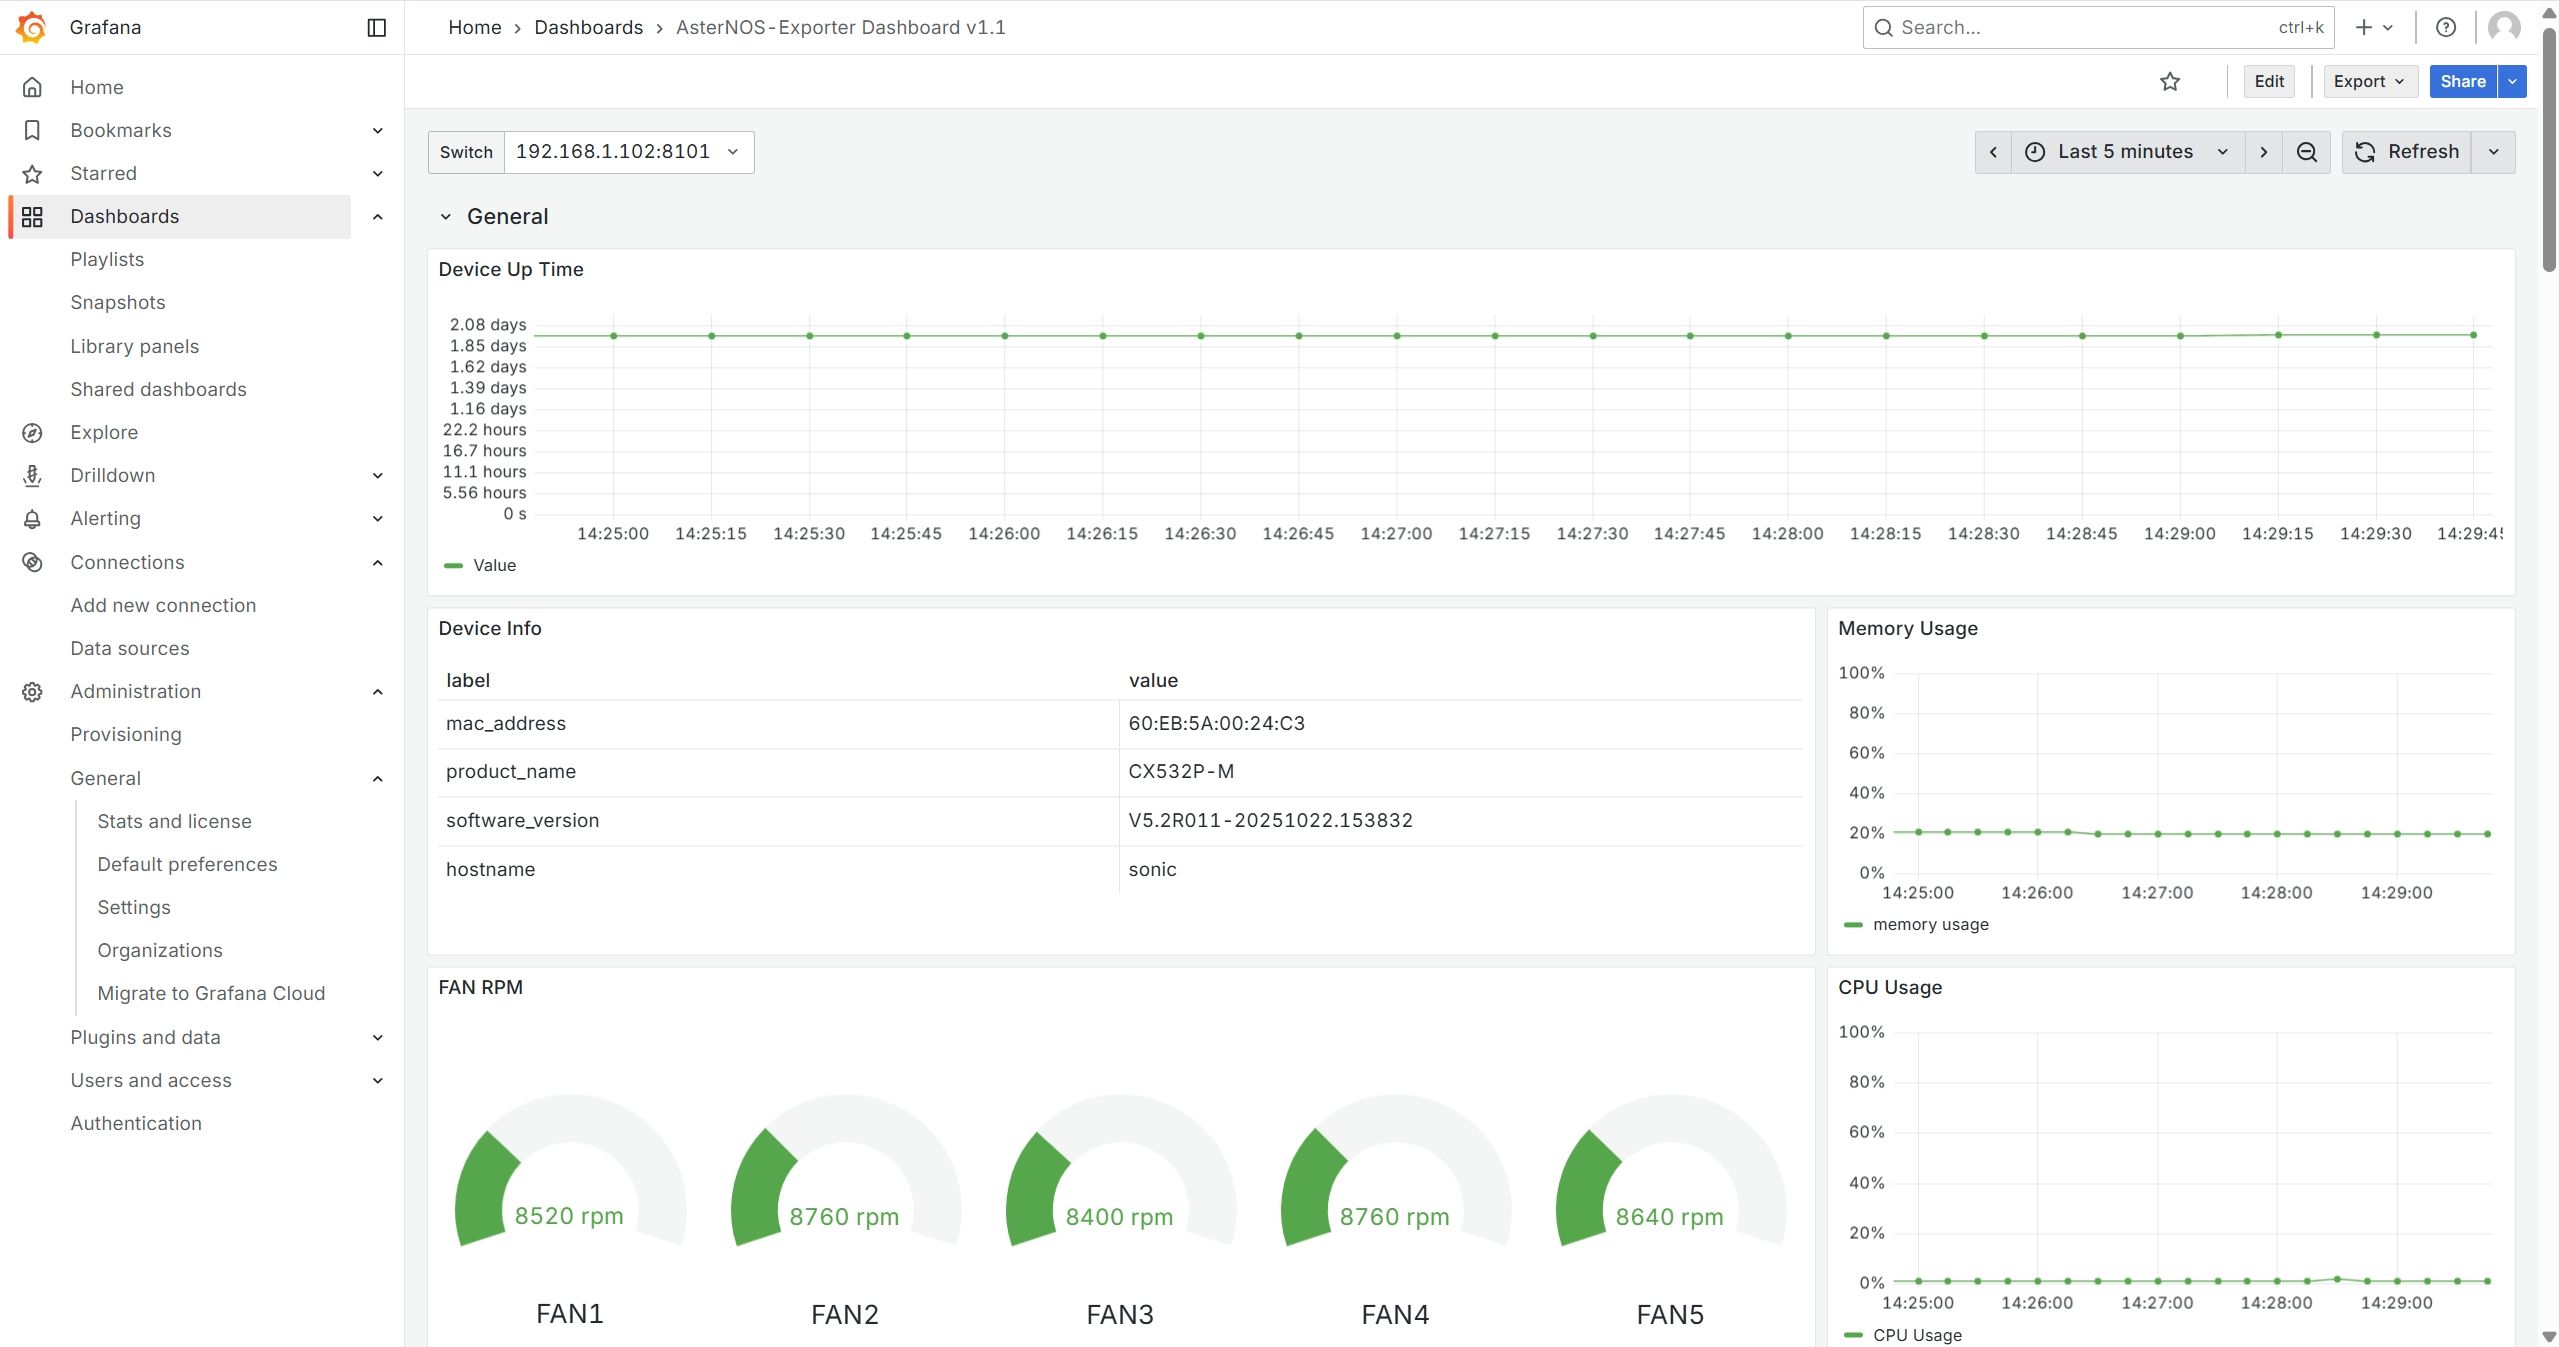The width and height of the screenshot is (2559, 1347).
Task: Click the memory usage legend color swatch
Action: [x=1852, y=925]
